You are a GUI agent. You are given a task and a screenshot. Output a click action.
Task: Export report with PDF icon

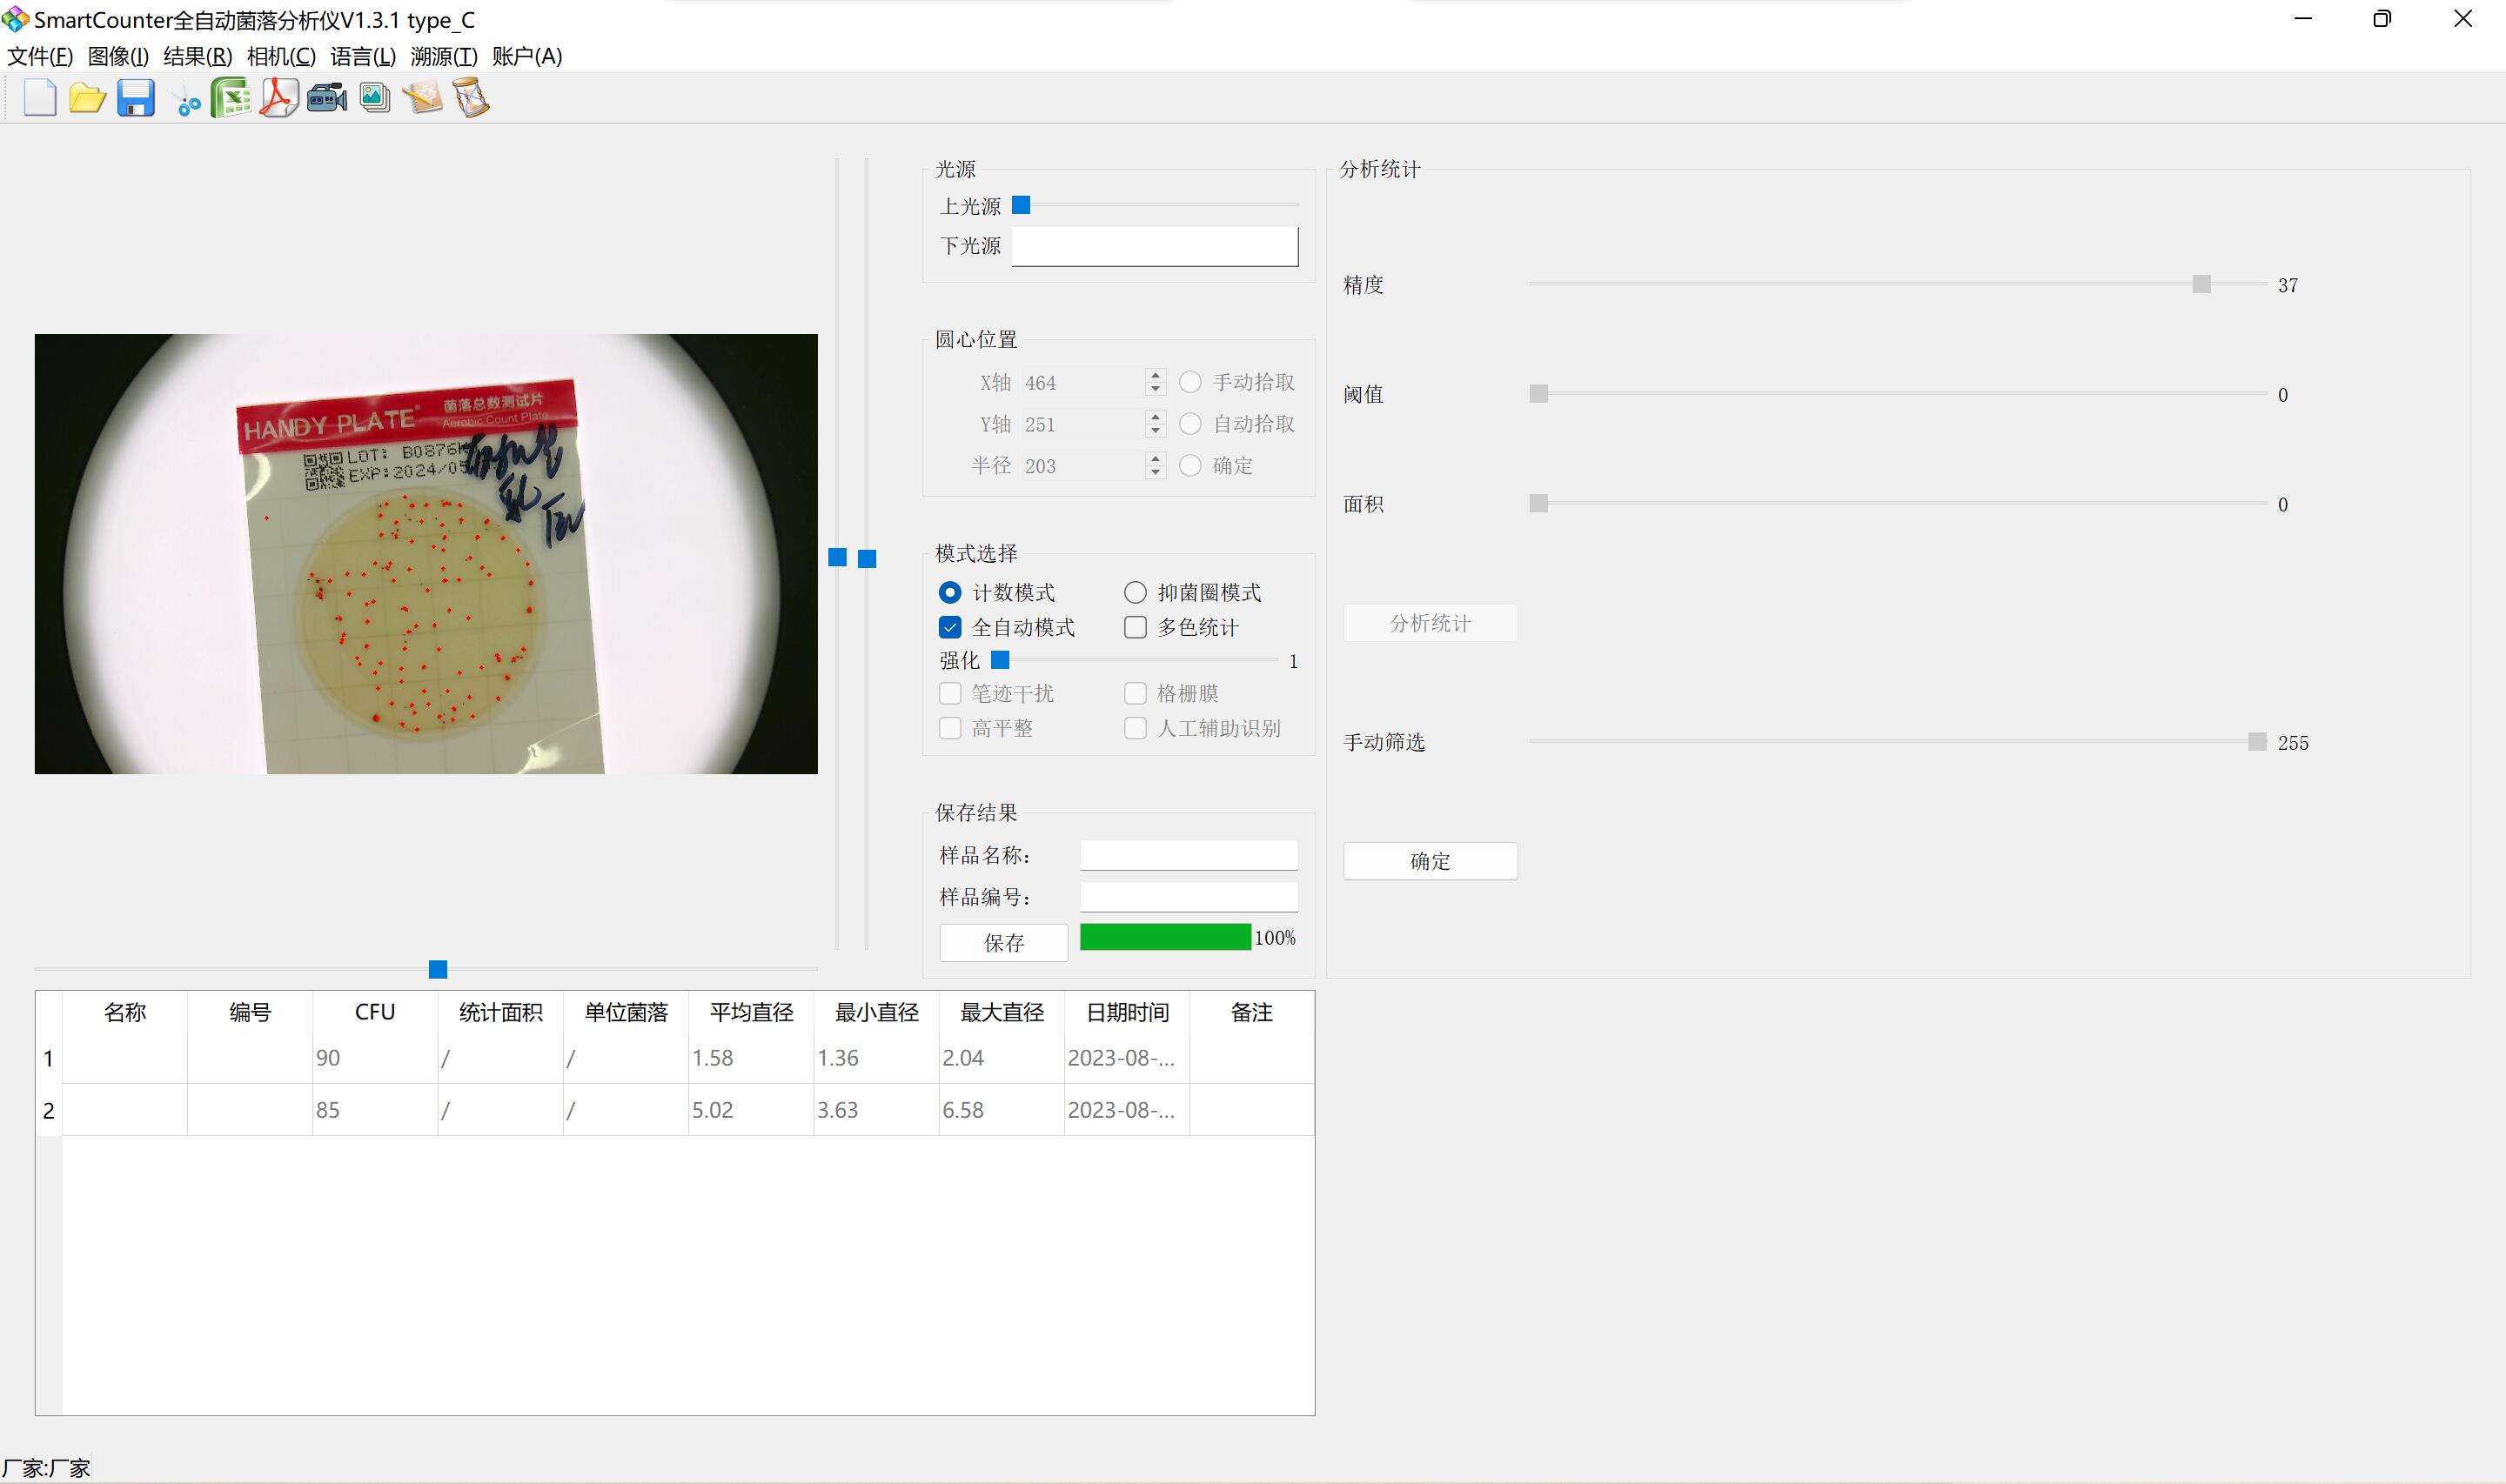coord(279,98)
